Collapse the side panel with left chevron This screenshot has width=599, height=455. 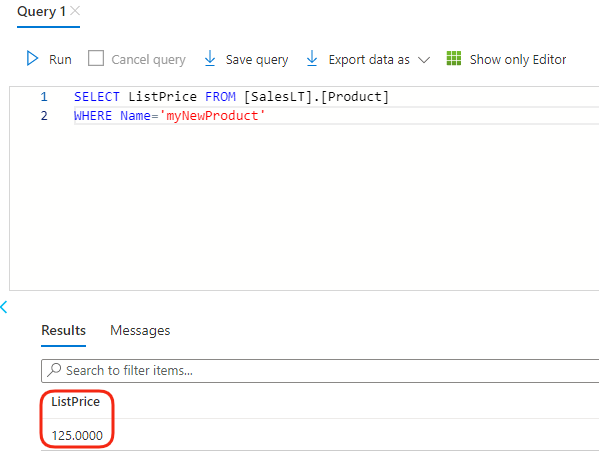click(x=4, y=307)
